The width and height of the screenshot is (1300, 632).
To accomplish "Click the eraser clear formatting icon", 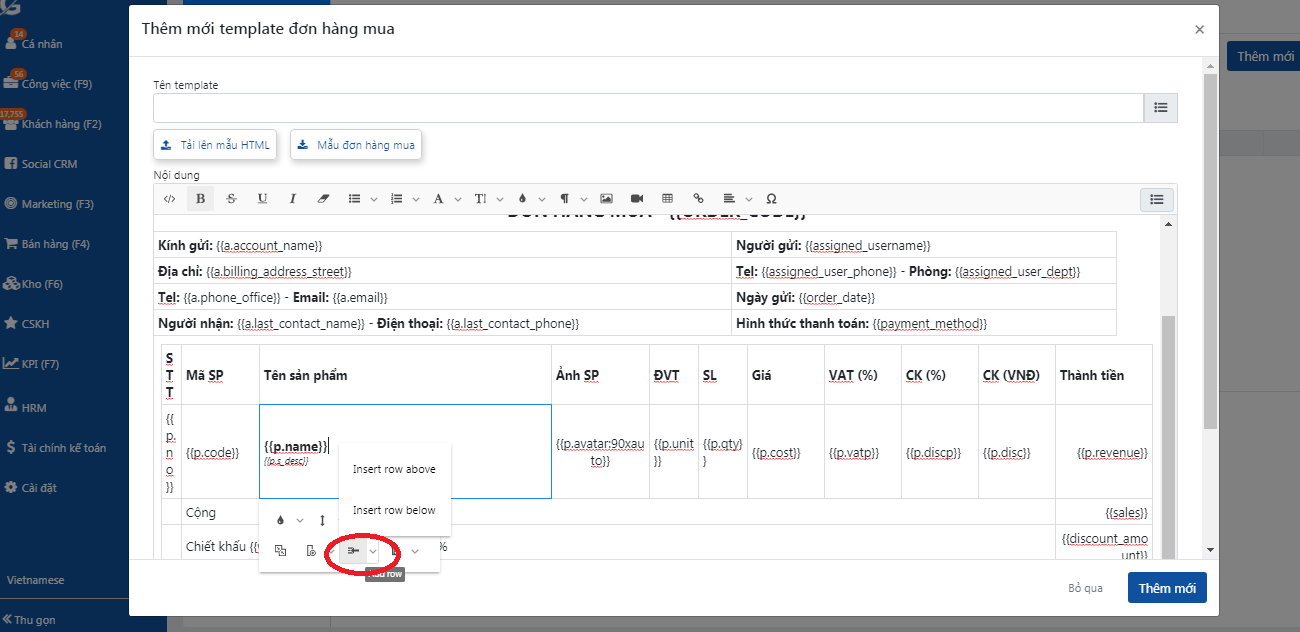I will pyautogui.click(x=322, y=199).
